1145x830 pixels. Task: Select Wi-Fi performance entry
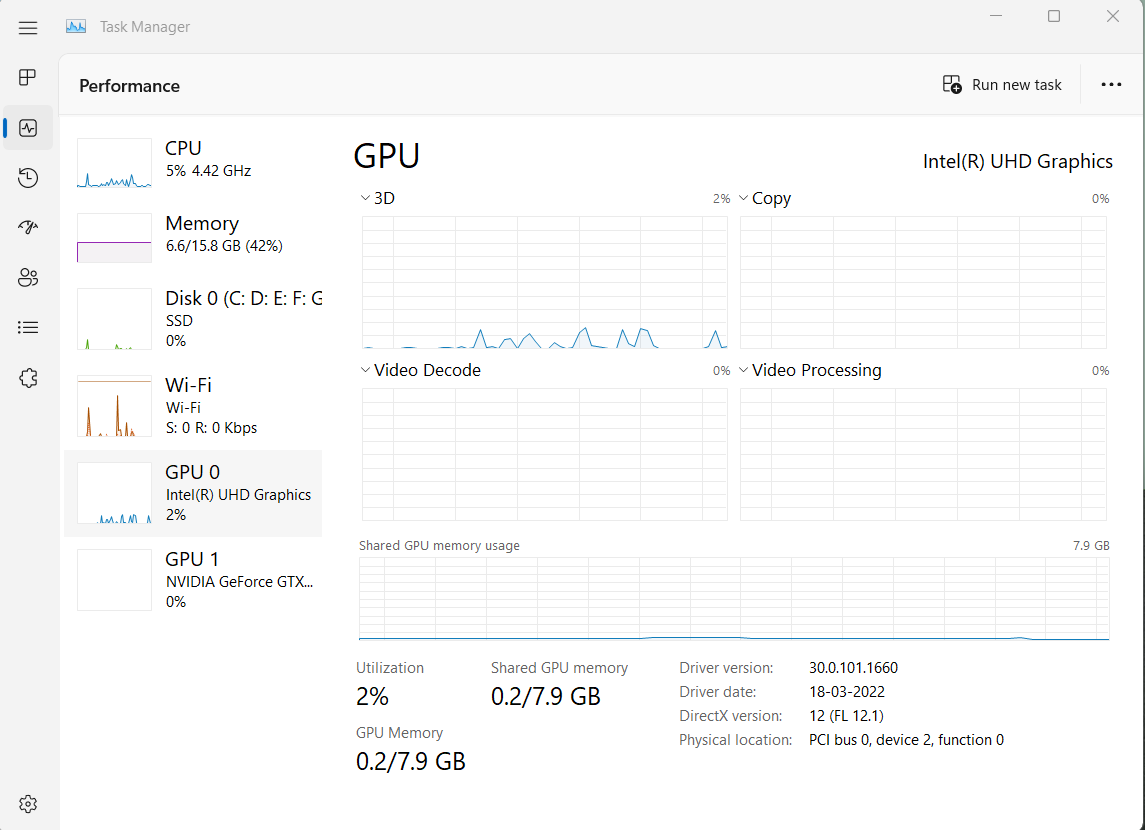pyautogui.click(x=194, y=406)
